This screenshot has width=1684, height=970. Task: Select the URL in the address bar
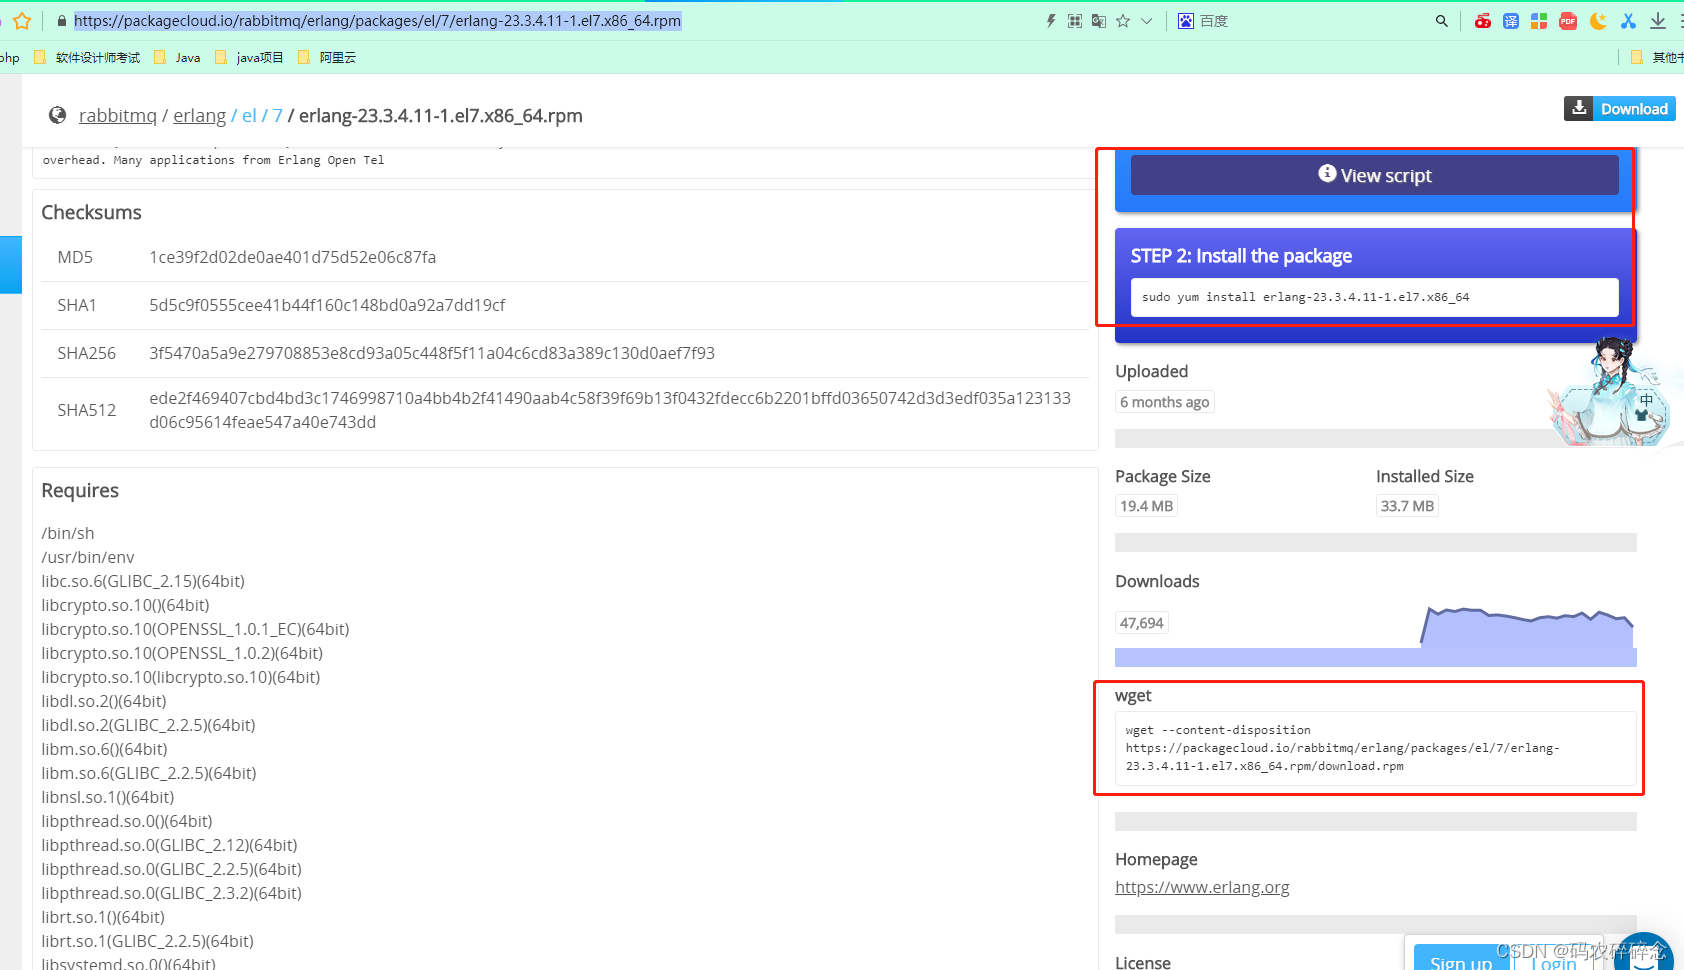point(377,21)
